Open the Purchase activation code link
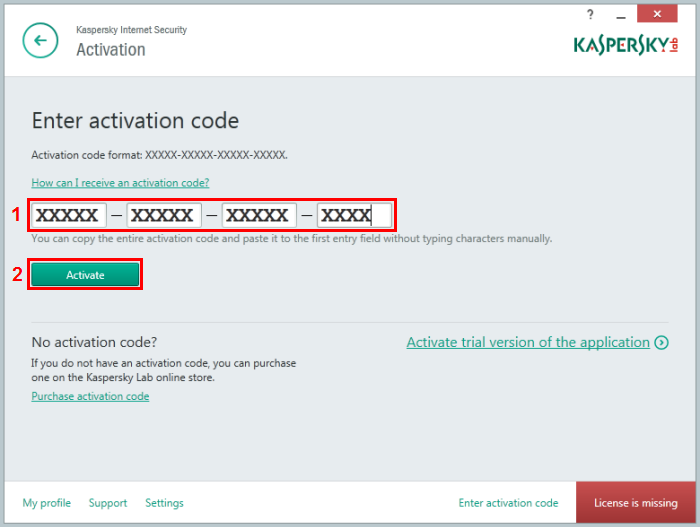Screen dimensions: 700x527 (x=90, y=396)
